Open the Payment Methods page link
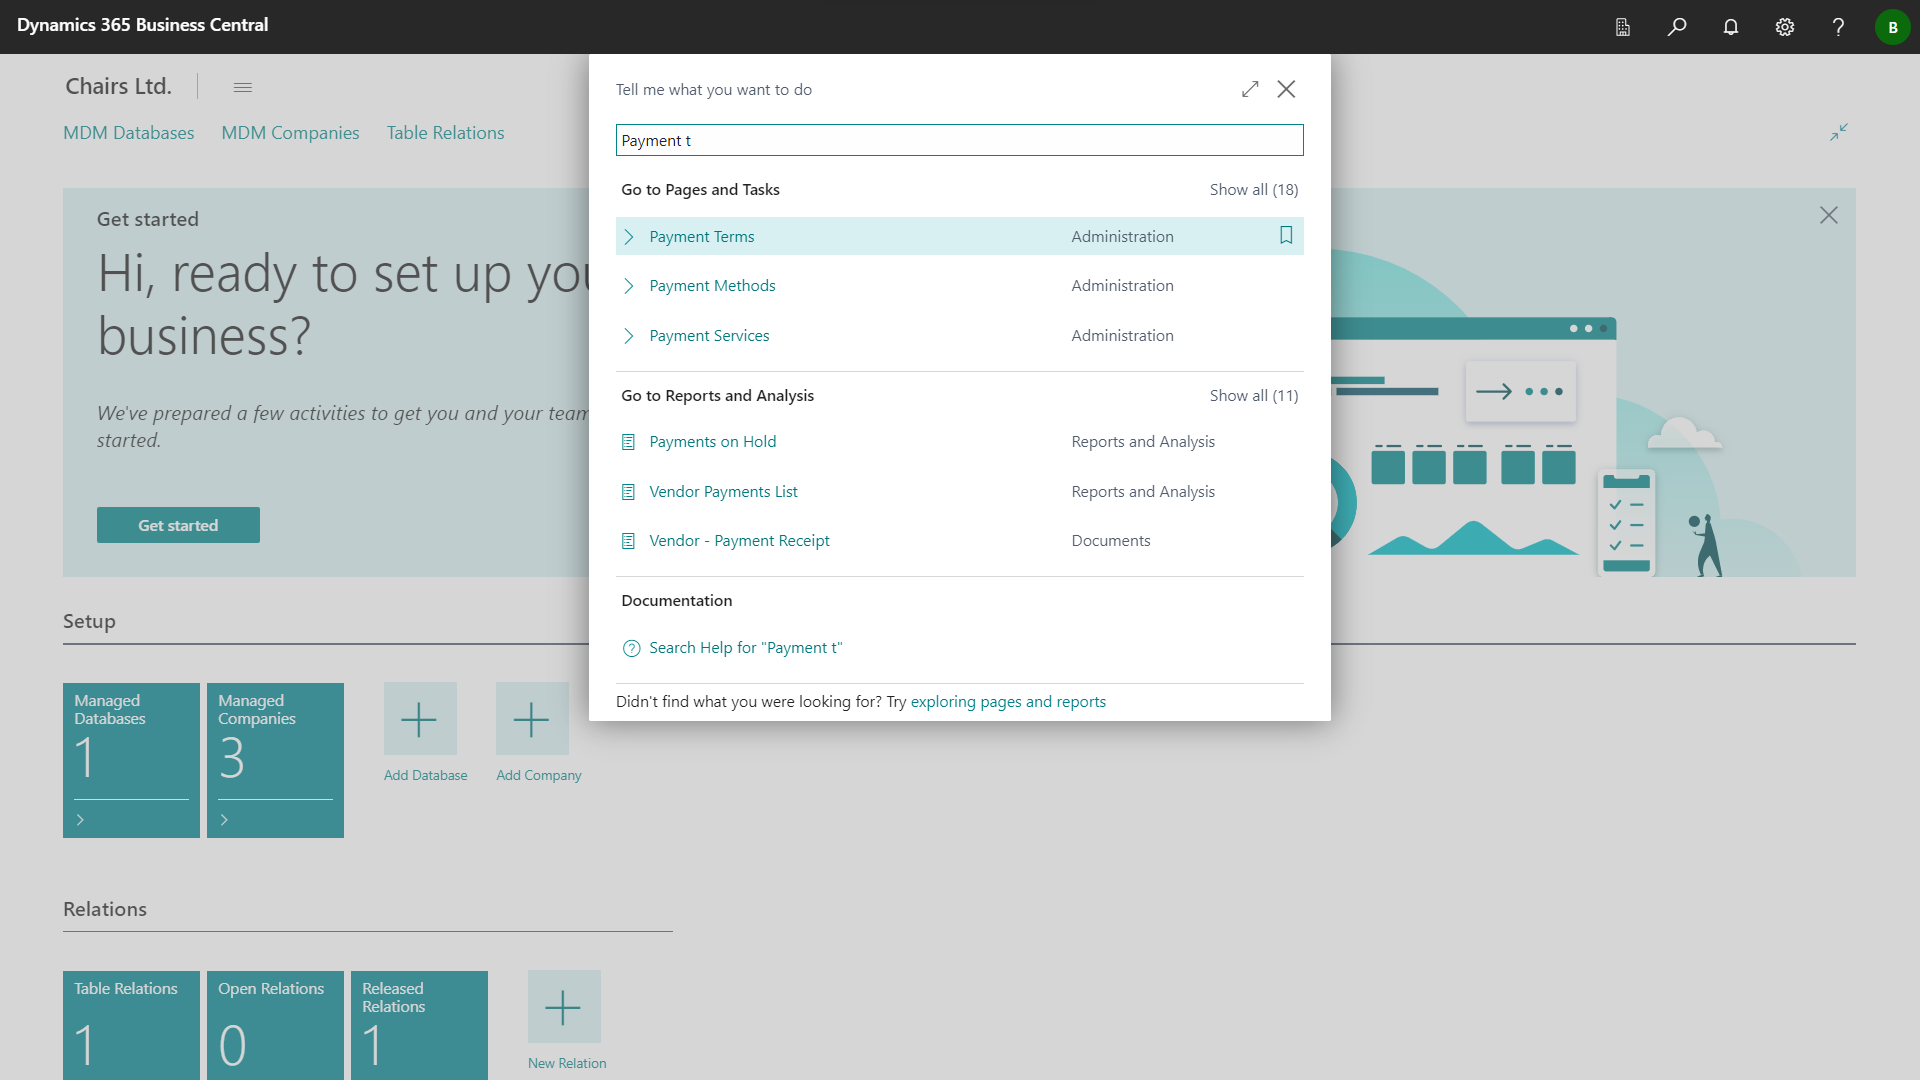Image resolution: width=1920 pixels, height=1080 pixels. click(x=712, y=286)
